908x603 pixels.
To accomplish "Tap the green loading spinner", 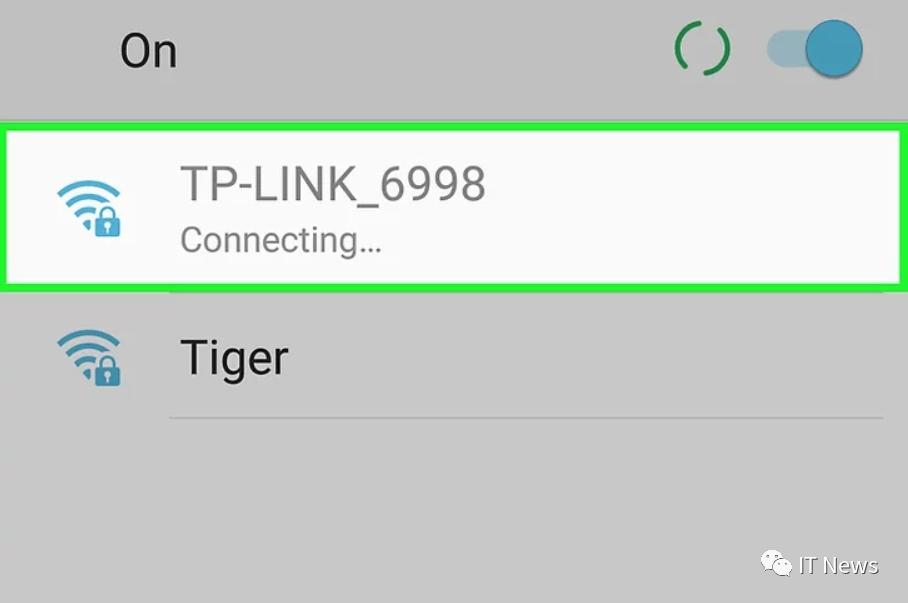I will [x=702, y=49].
